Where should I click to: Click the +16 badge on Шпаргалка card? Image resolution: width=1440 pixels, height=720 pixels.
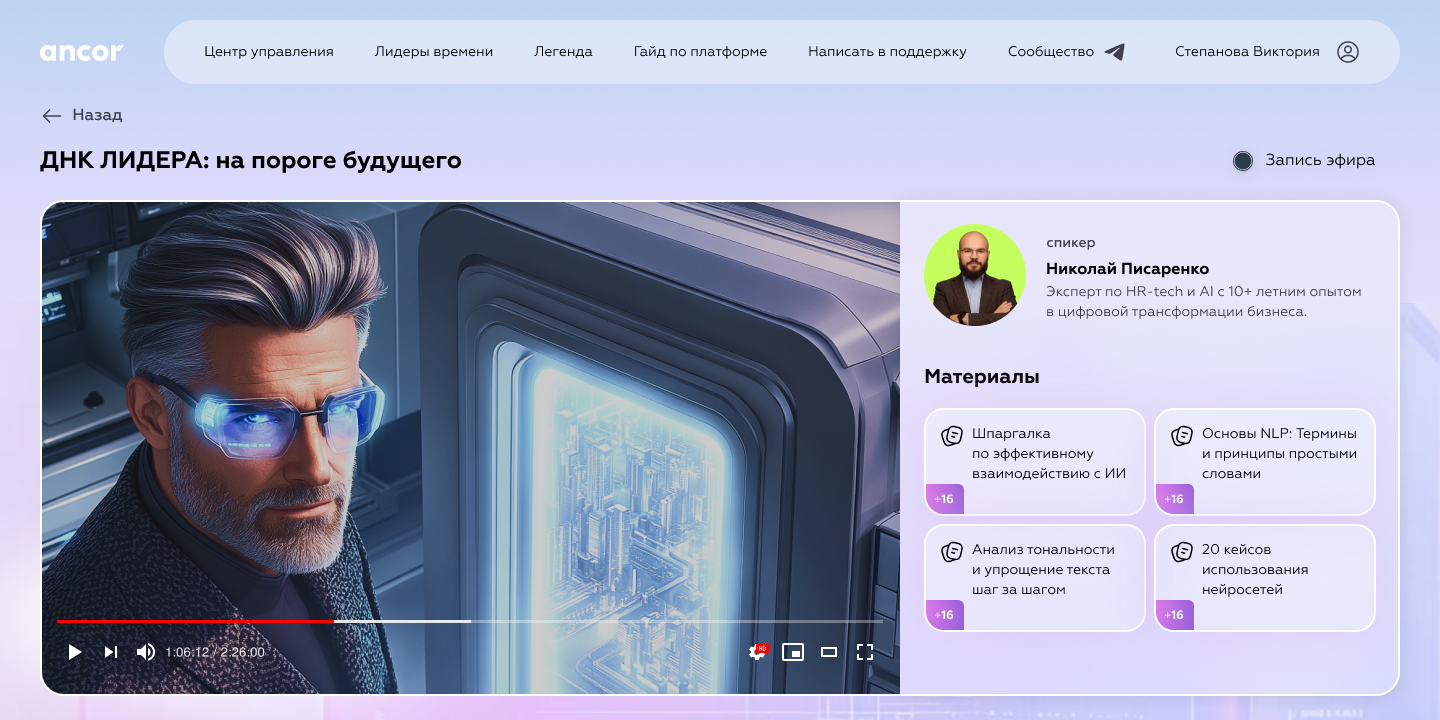(945, 499)
